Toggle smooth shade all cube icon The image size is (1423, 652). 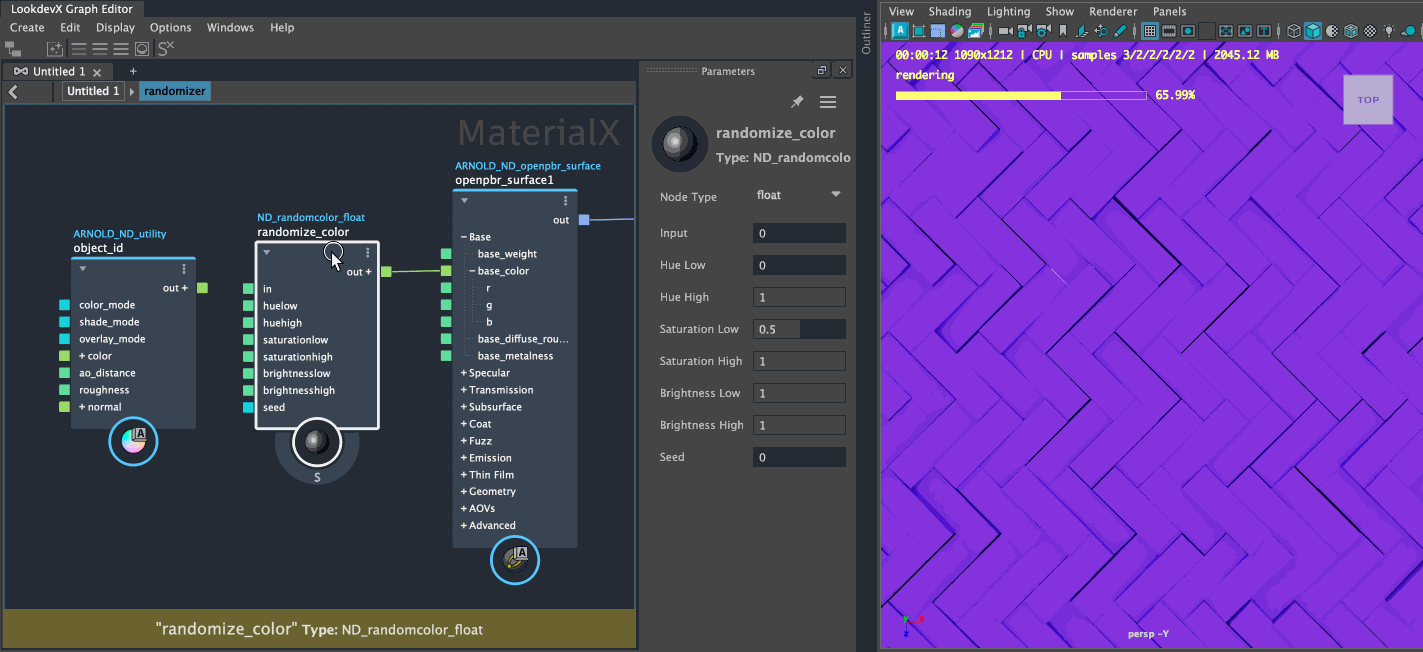click(x=1313, y=31)
